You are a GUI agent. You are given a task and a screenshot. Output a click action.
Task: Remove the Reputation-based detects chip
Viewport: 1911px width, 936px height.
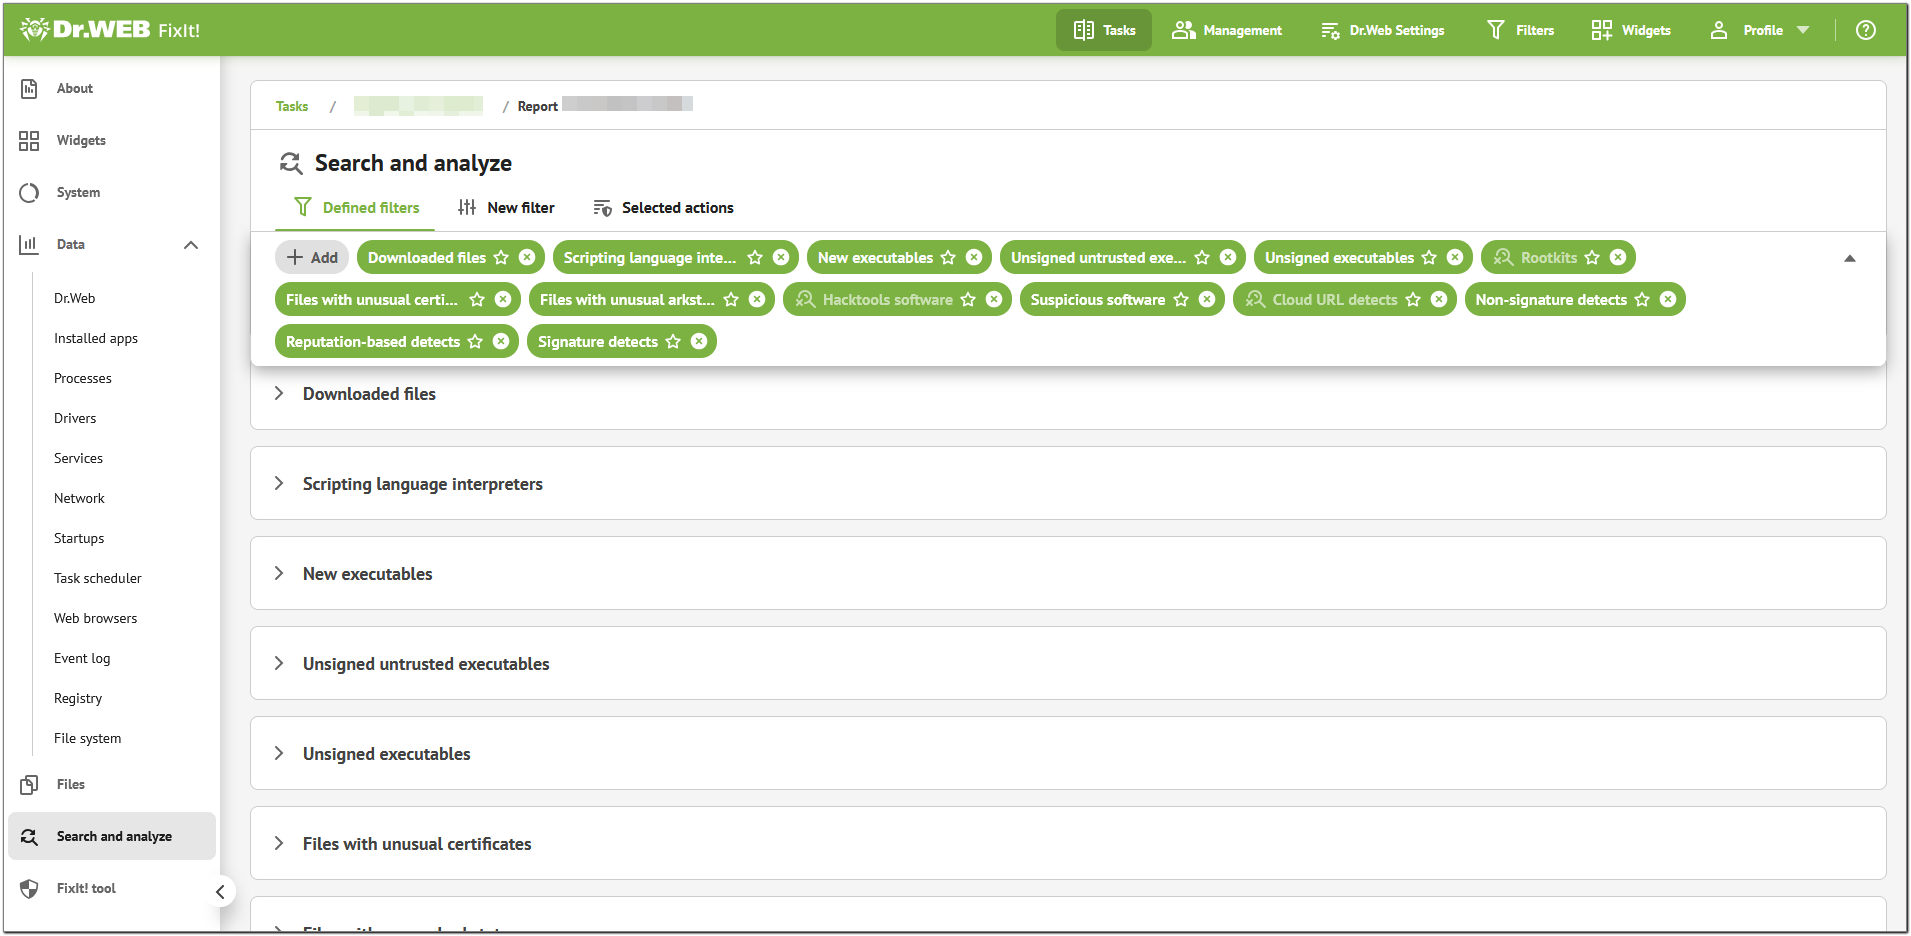tap(501, 341)
